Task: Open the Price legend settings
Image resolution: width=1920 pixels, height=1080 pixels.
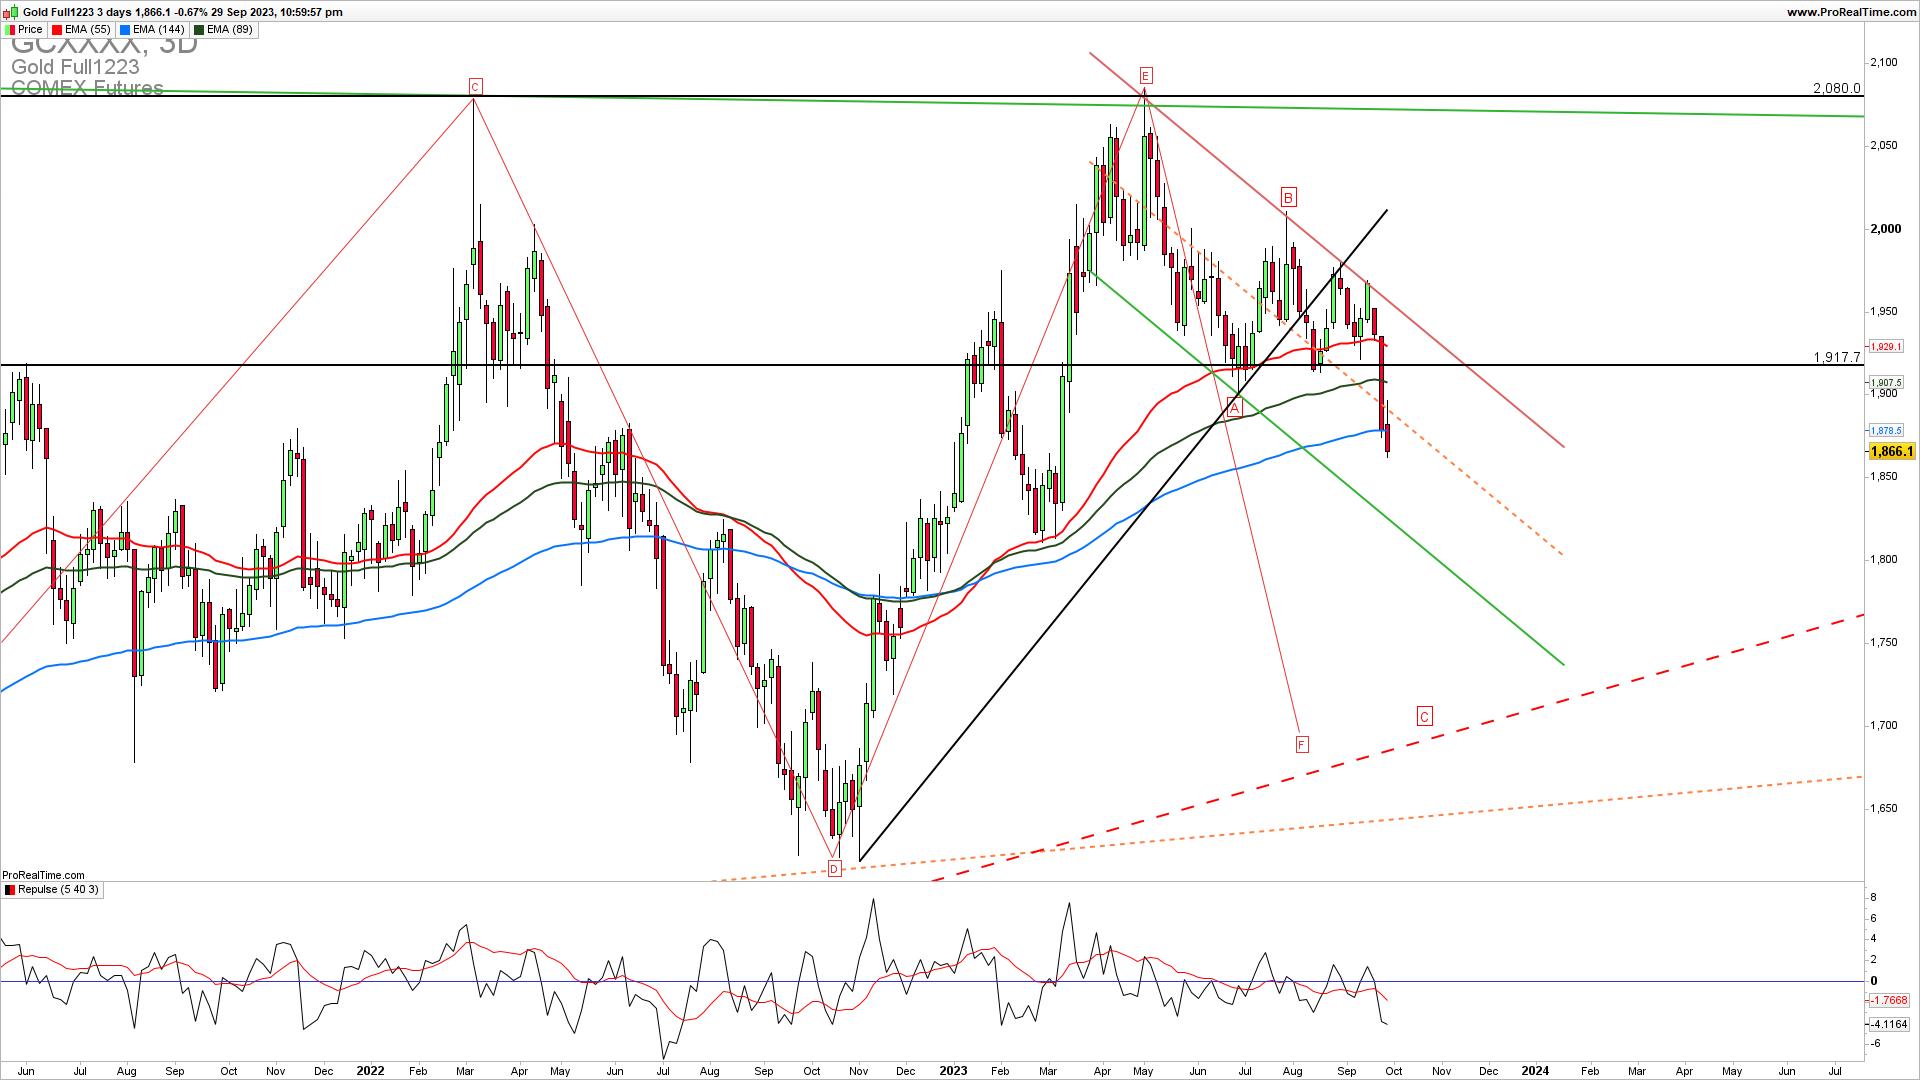Action: tap(24, 30)
